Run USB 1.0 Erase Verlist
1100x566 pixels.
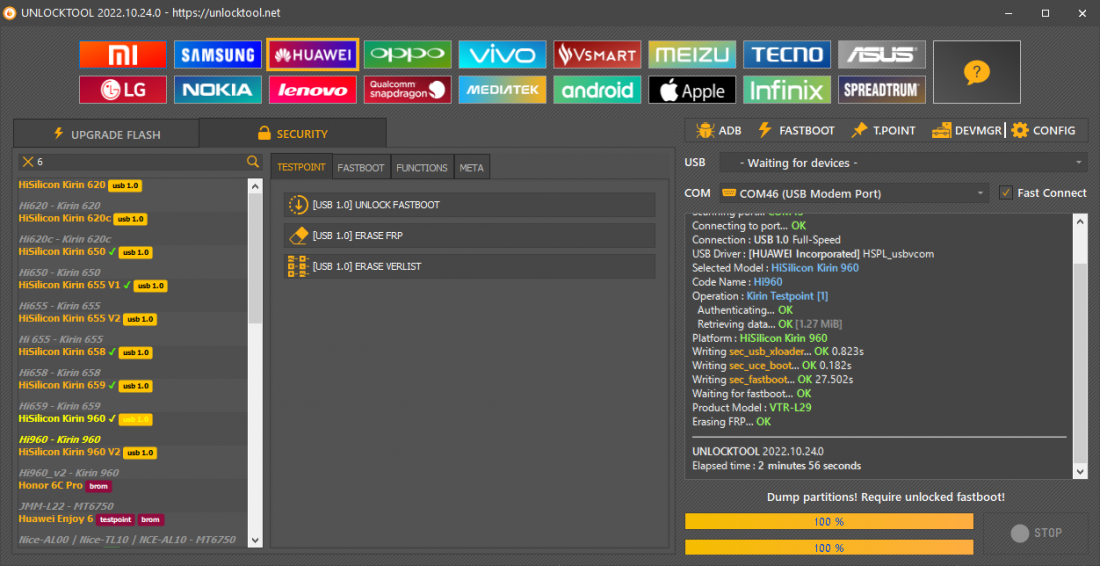coord(469,267)
